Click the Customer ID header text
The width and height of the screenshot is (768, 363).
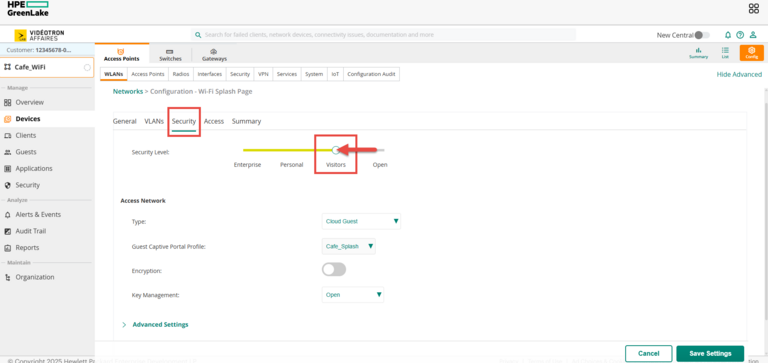39,50
